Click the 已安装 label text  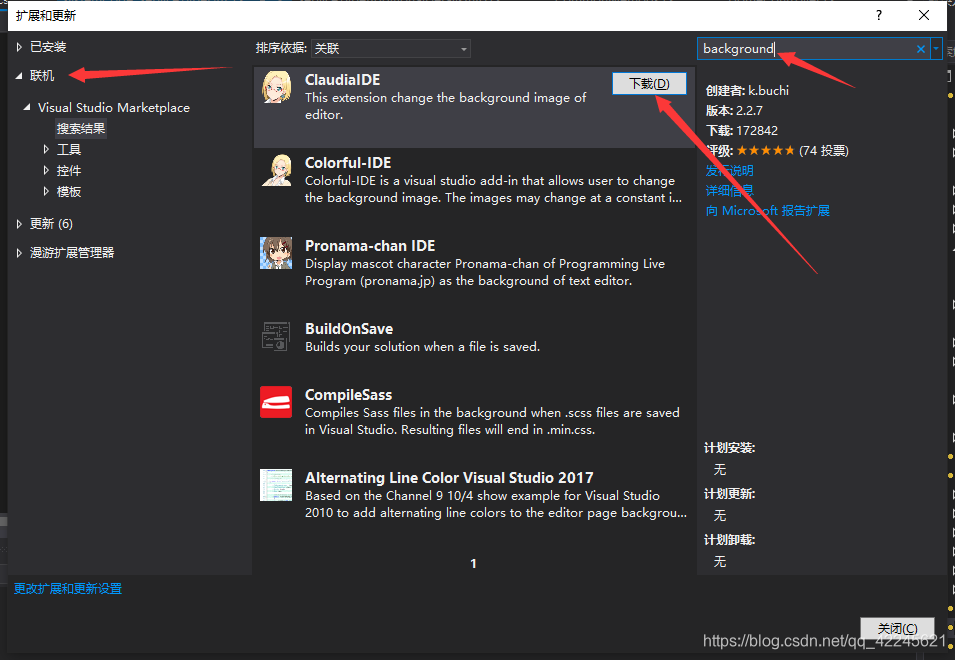click(48, 47)
